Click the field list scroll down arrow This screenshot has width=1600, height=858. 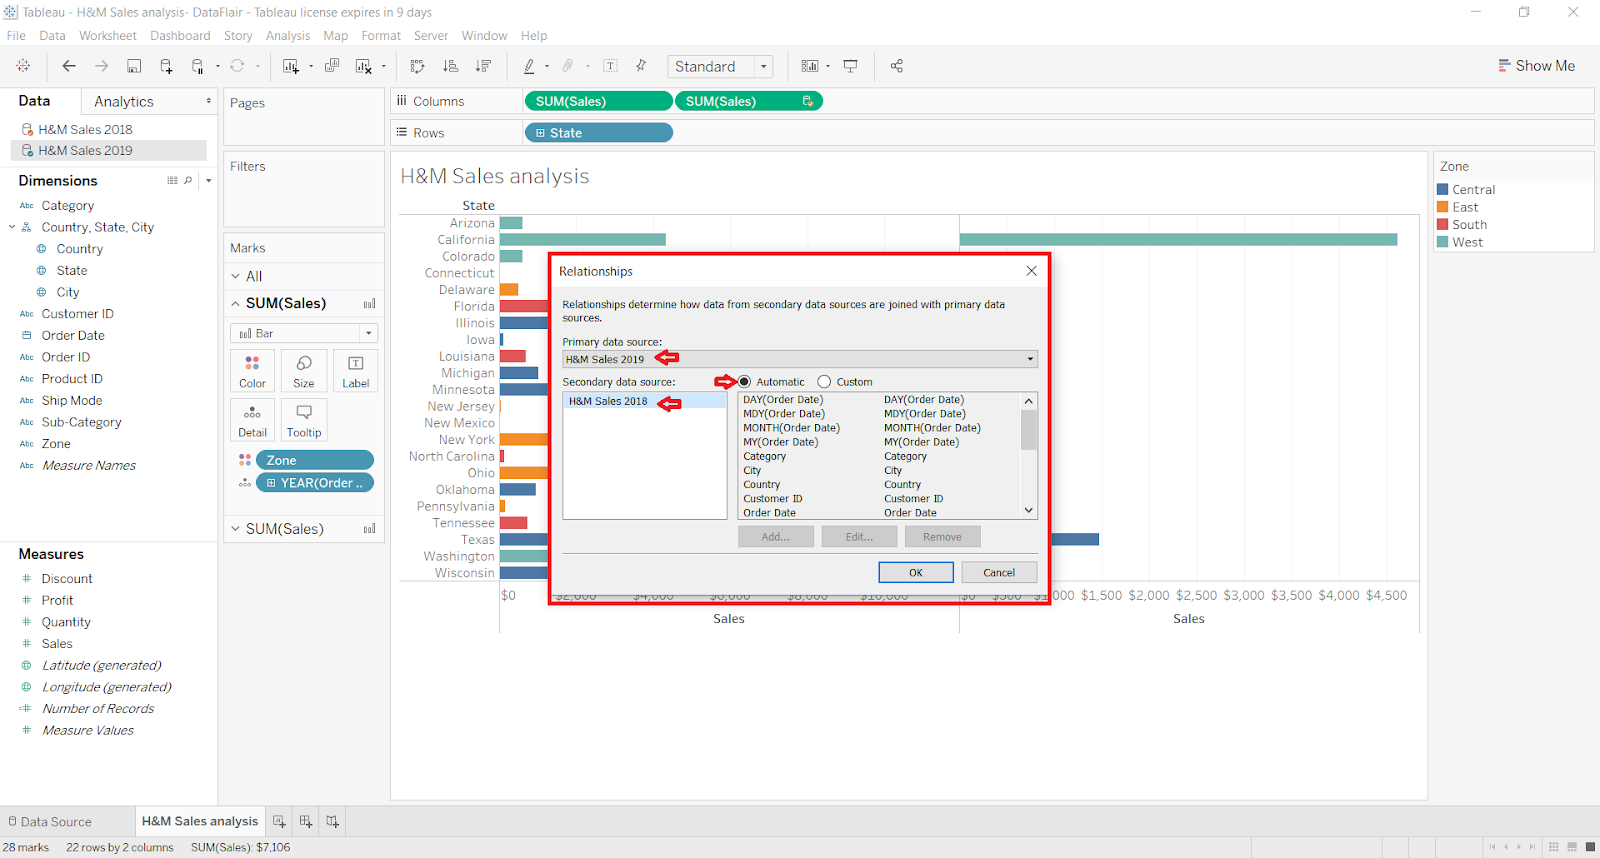[x=1029, y=511]
